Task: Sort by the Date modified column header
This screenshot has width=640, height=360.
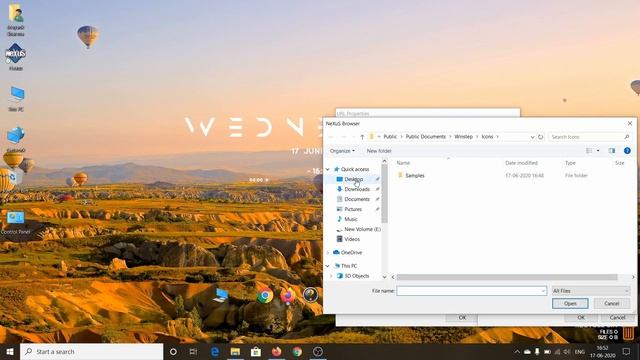Action: pos(521,163)
